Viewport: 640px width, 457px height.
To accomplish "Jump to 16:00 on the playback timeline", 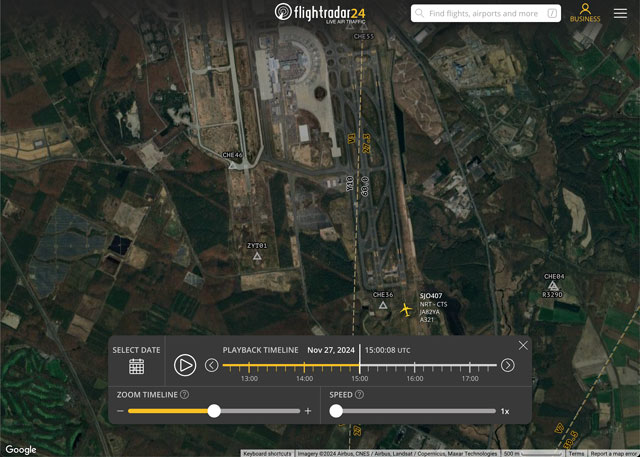I will point(415,366).
